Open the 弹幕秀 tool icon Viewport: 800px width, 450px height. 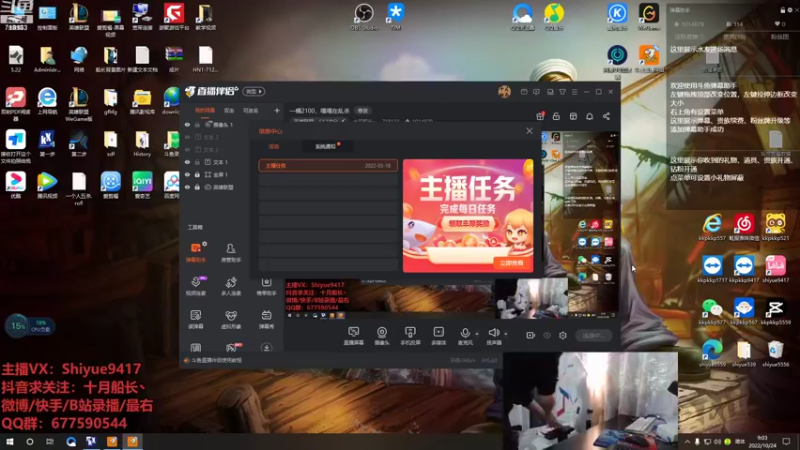[266, 319]
